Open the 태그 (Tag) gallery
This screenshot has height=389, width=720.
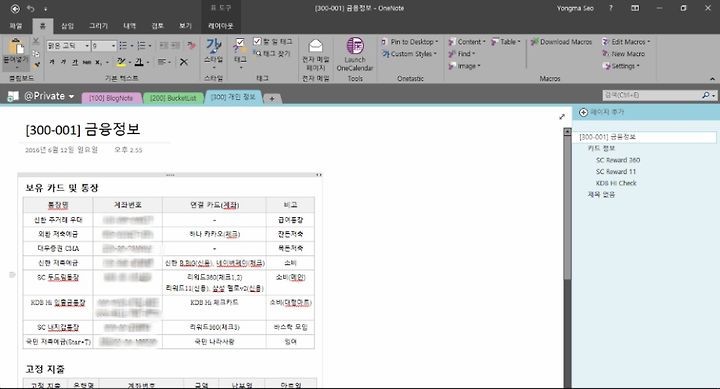[240, 53]
